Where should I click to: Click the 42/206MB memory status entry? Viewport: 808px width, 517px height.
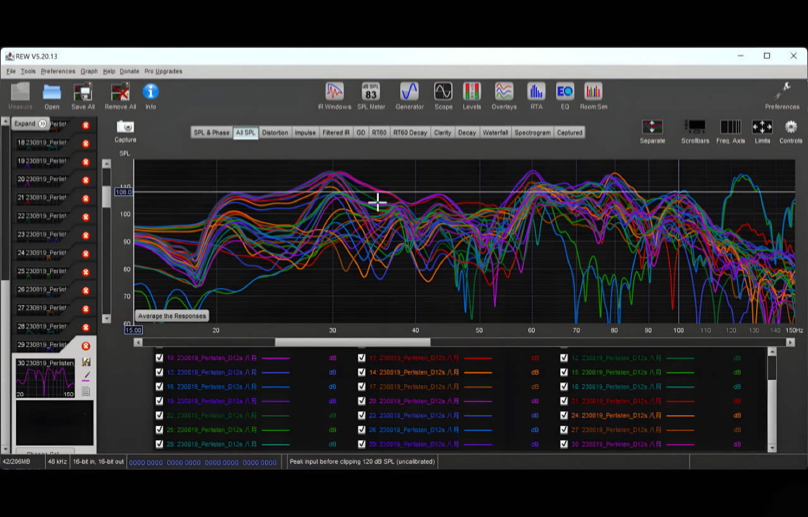coord(16,462)
